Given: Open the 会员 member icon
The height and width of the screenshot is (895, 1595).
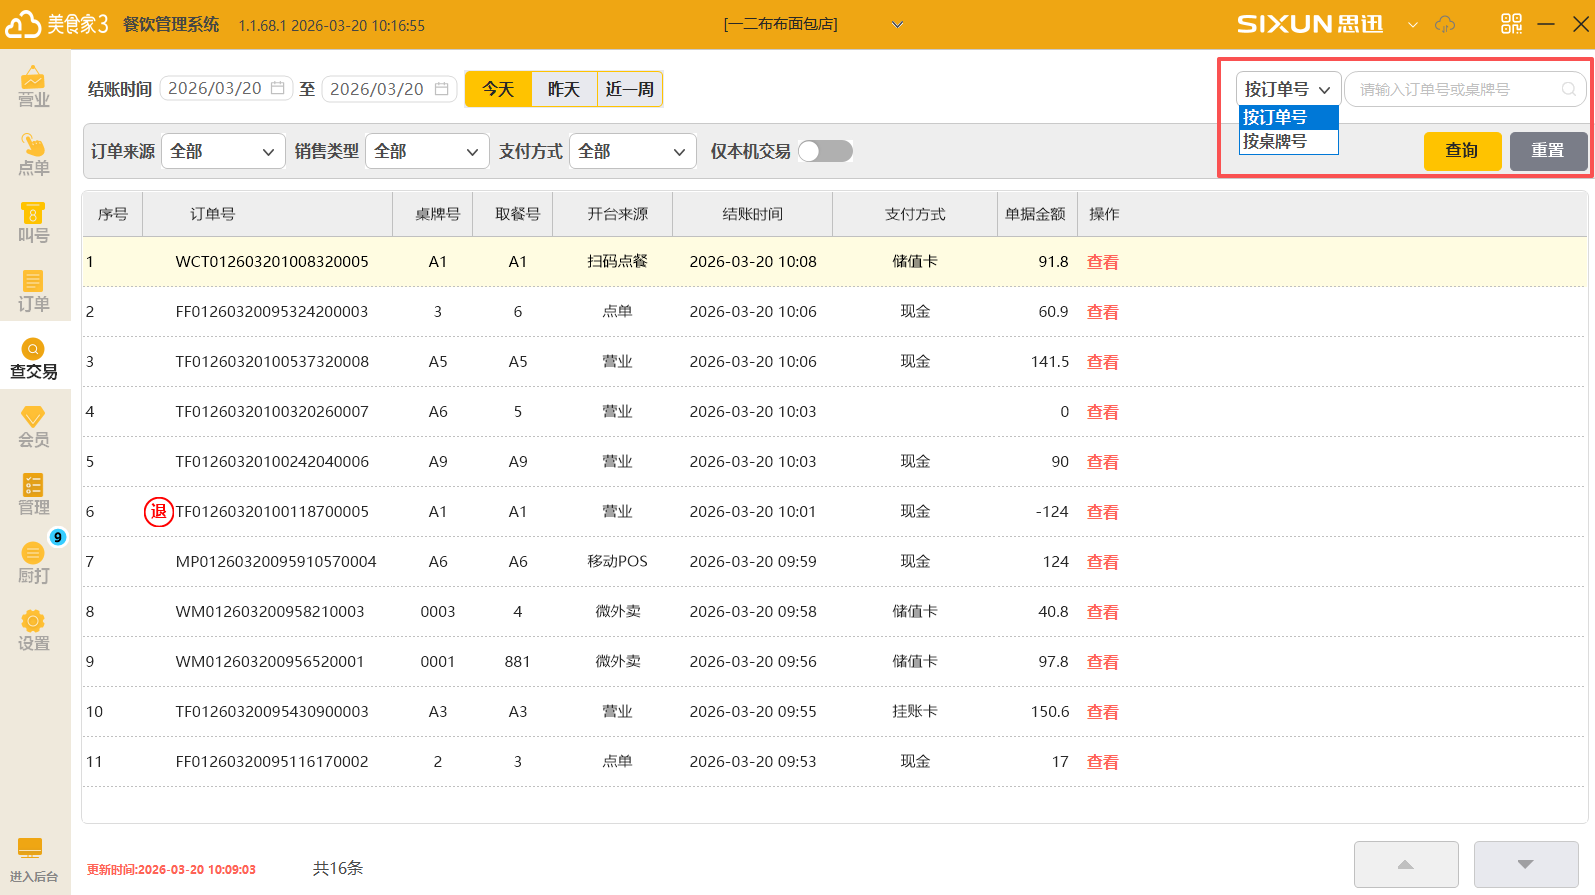Looking at the screenshot, I should tap(34, 426).
